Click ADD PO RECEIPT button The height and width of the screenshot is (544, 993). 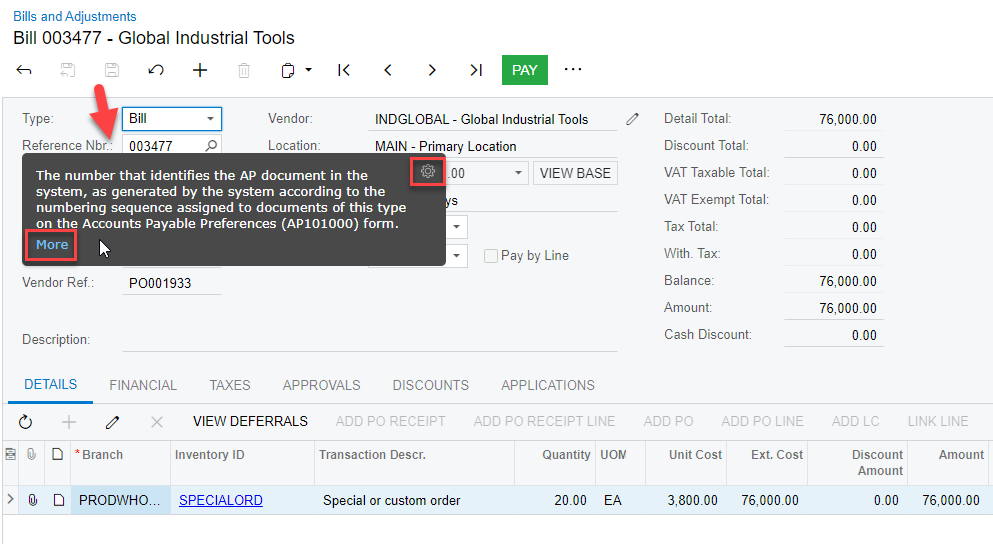[x=390, y=421]
